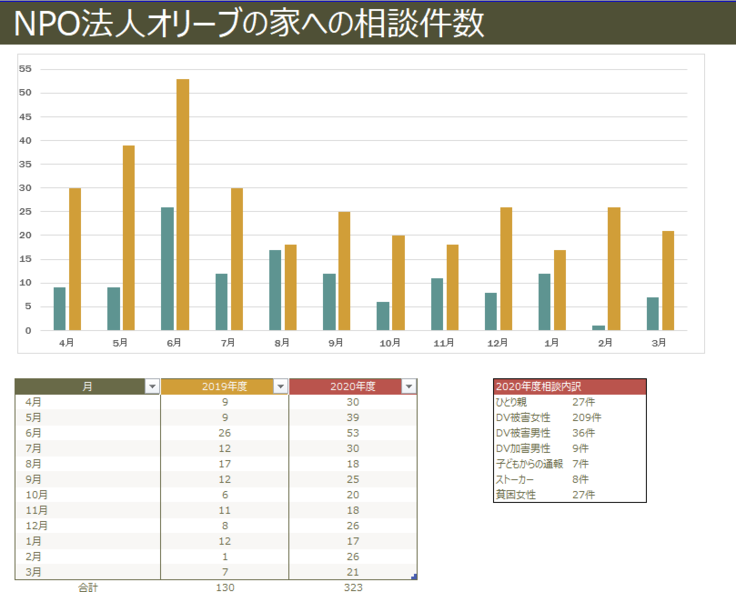Click the 合計 label below the table
Screen dimensions: 736x592
point(88,587)
